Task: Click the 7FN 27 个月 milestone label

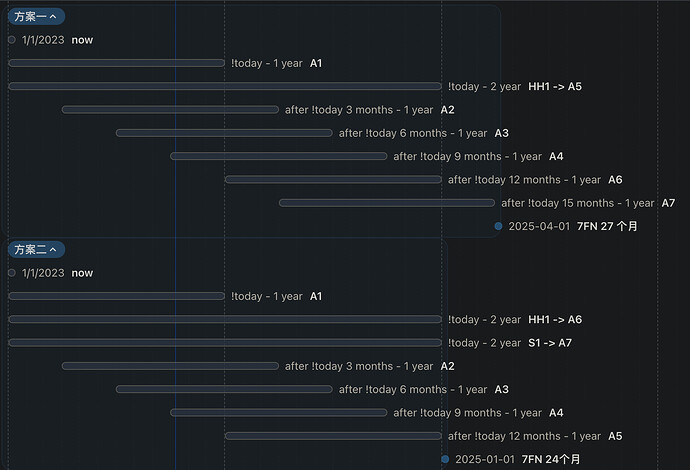Action: point(607,226)
